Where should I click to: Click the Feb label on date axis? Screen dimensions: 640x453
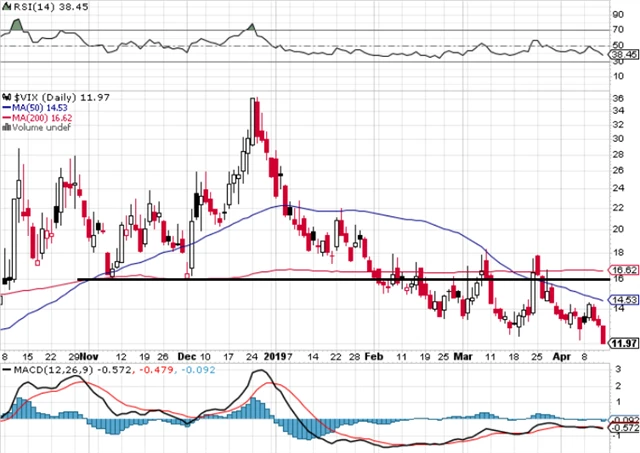point(373,356)
